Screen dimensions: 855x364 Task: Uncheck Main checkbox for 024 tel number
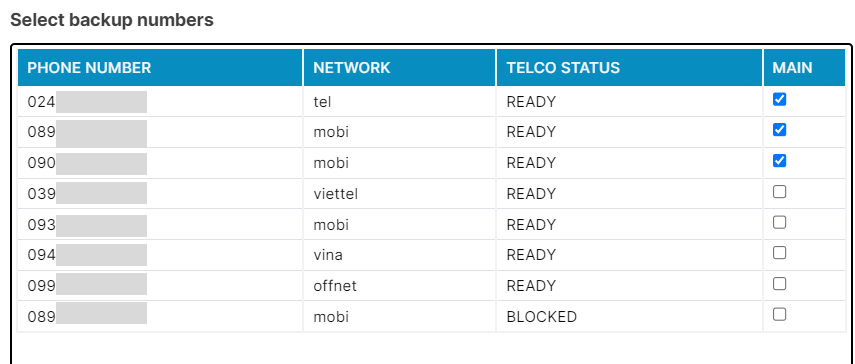(x=779, y=99)
